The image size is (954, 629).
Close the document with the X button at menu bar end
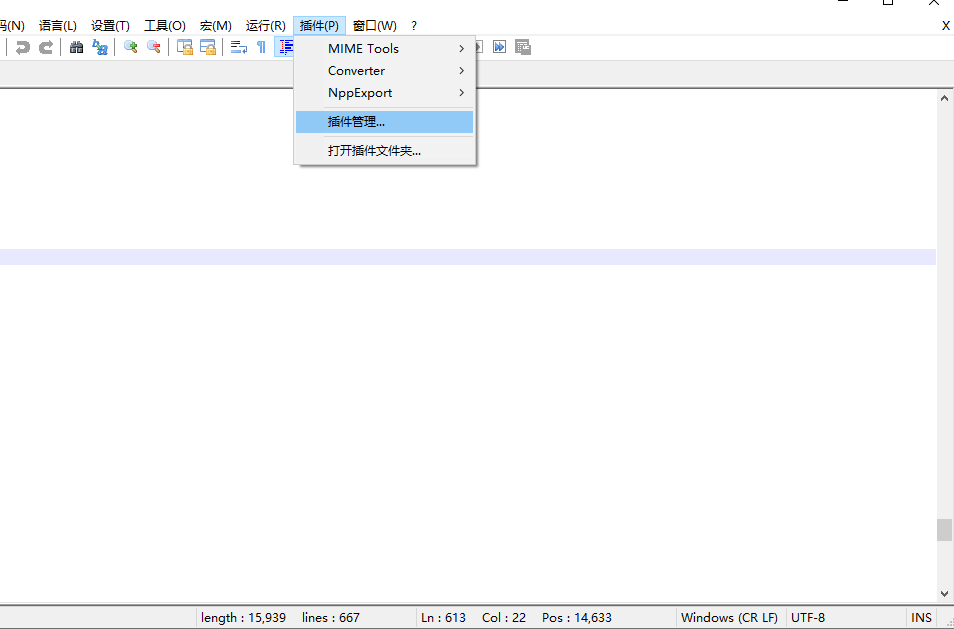pyautogui.click(x=945, y=26)
